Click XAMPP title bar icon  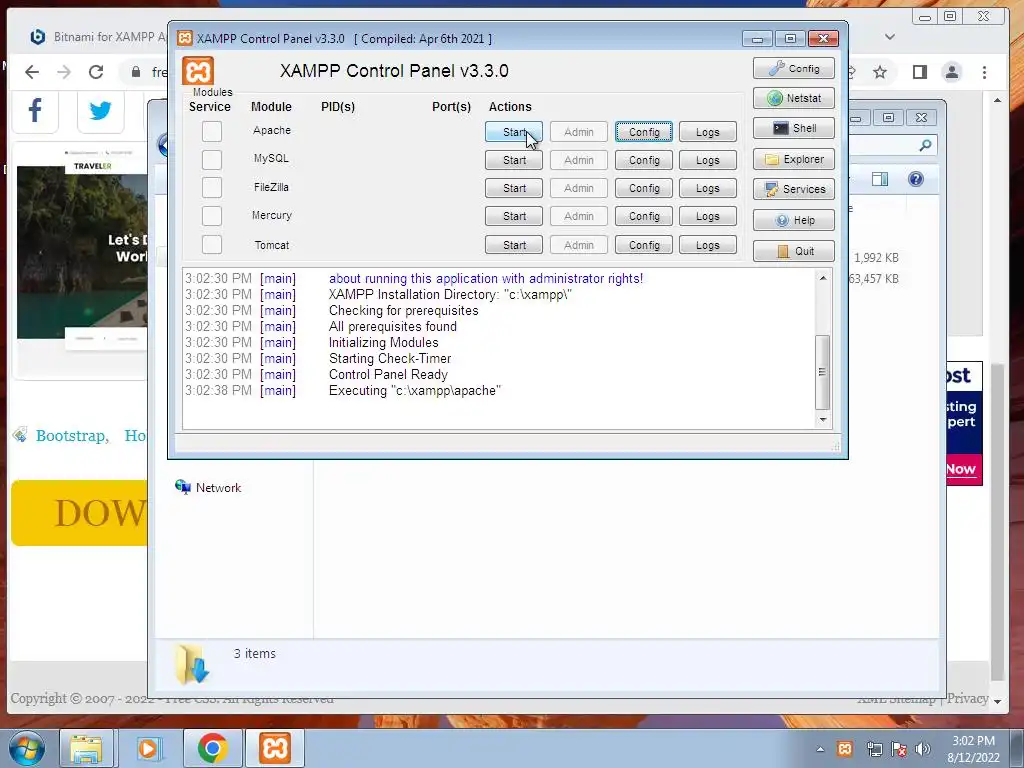[185, 39]
